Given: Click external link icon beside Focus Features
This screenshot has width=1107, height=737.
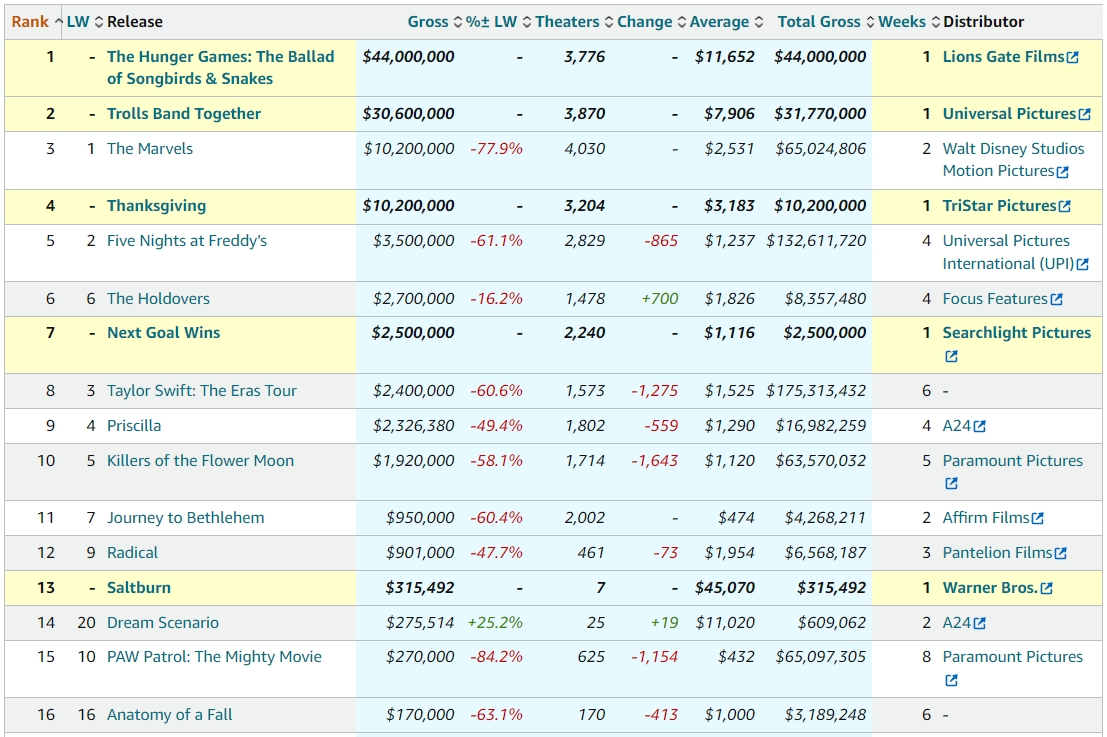Looking at the screenshot, I should 1057,299.
